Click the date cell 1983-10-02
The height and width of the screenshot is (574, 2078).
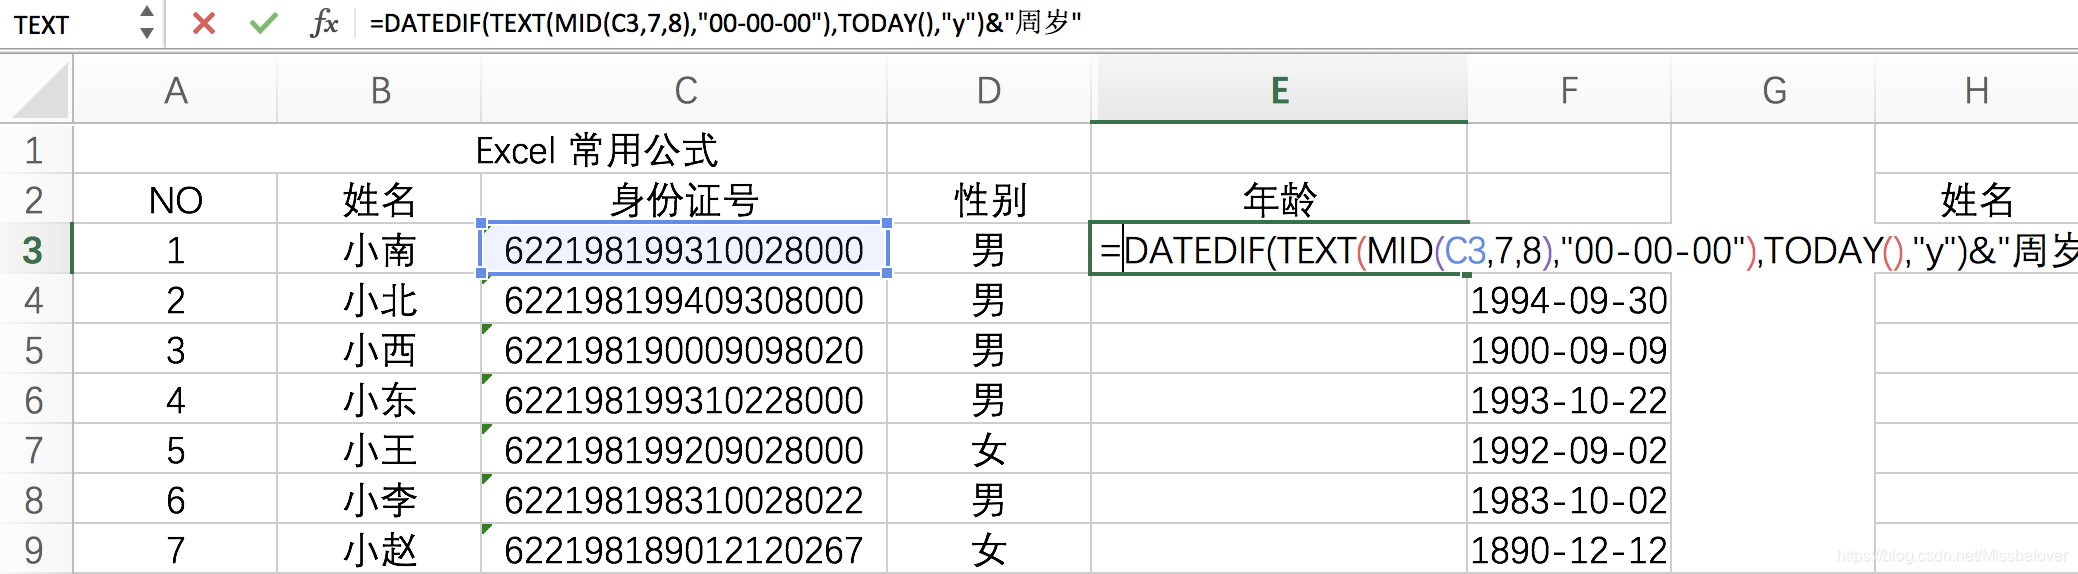click(x=1569, y=499)
